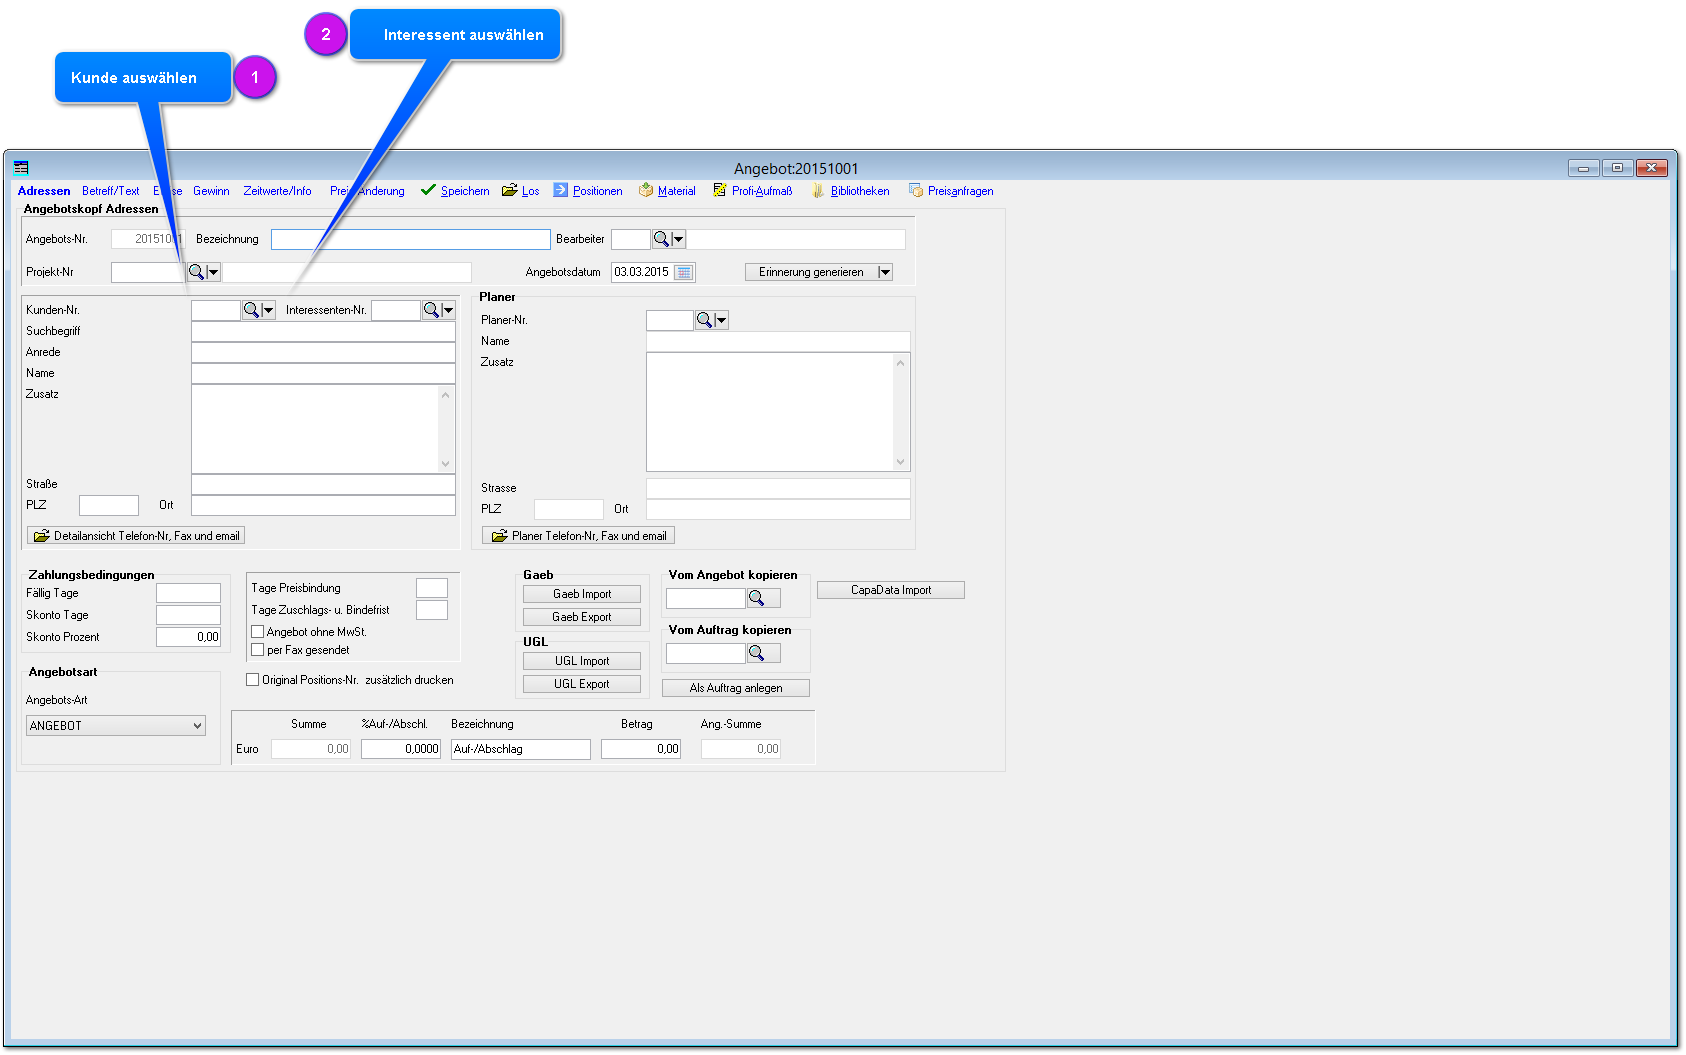The height and width of the screenshot is (1055, 1686).
Task: Click the Tage Preisbindung field
Action: tap(432, 588)
